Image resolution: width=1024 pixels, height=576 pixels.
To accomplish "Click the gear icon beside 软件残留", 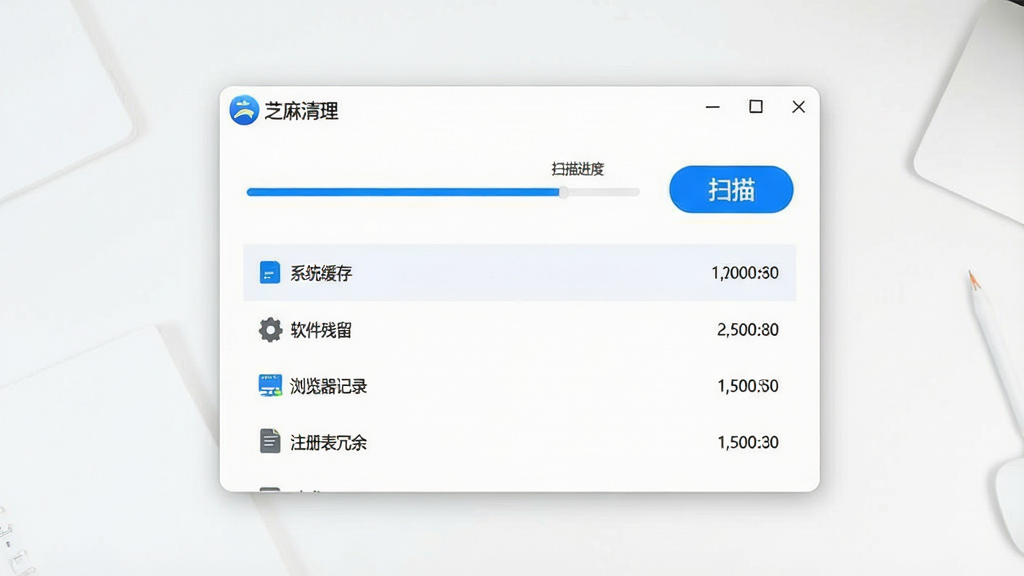I will tap(270, 330).
